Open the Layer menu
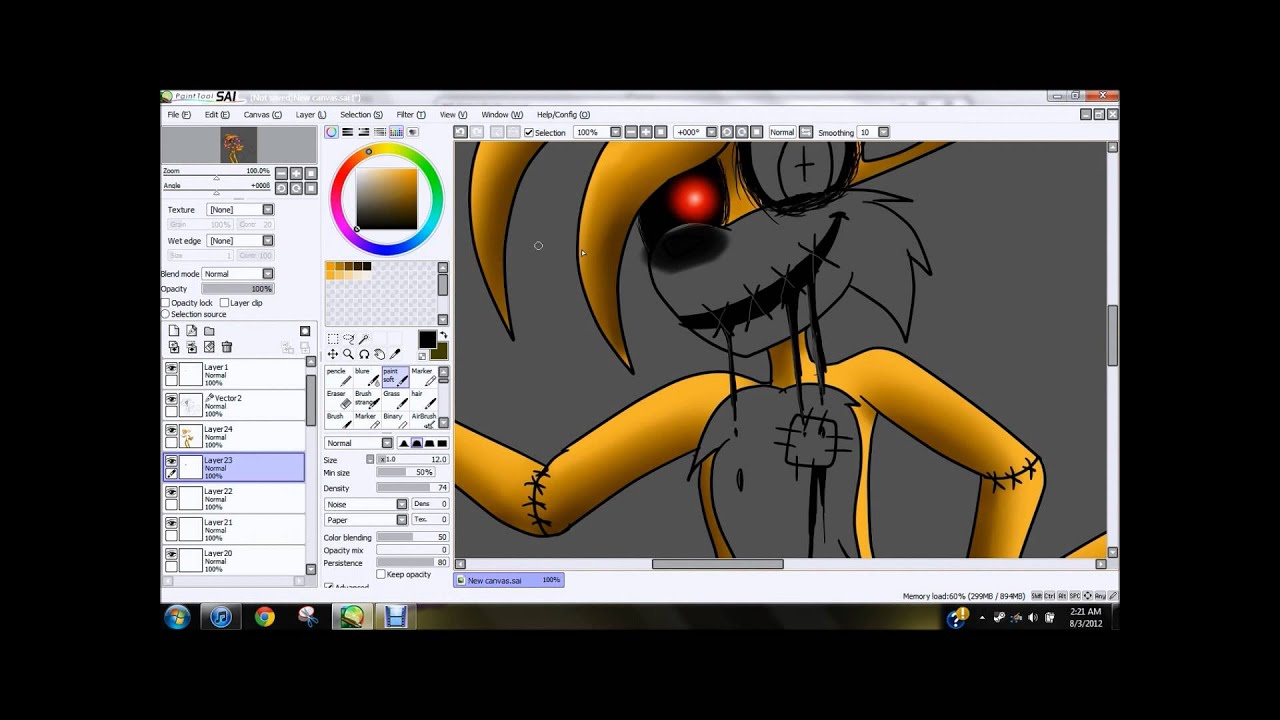Screen dimensions: 1280x720 coord(311,115)
